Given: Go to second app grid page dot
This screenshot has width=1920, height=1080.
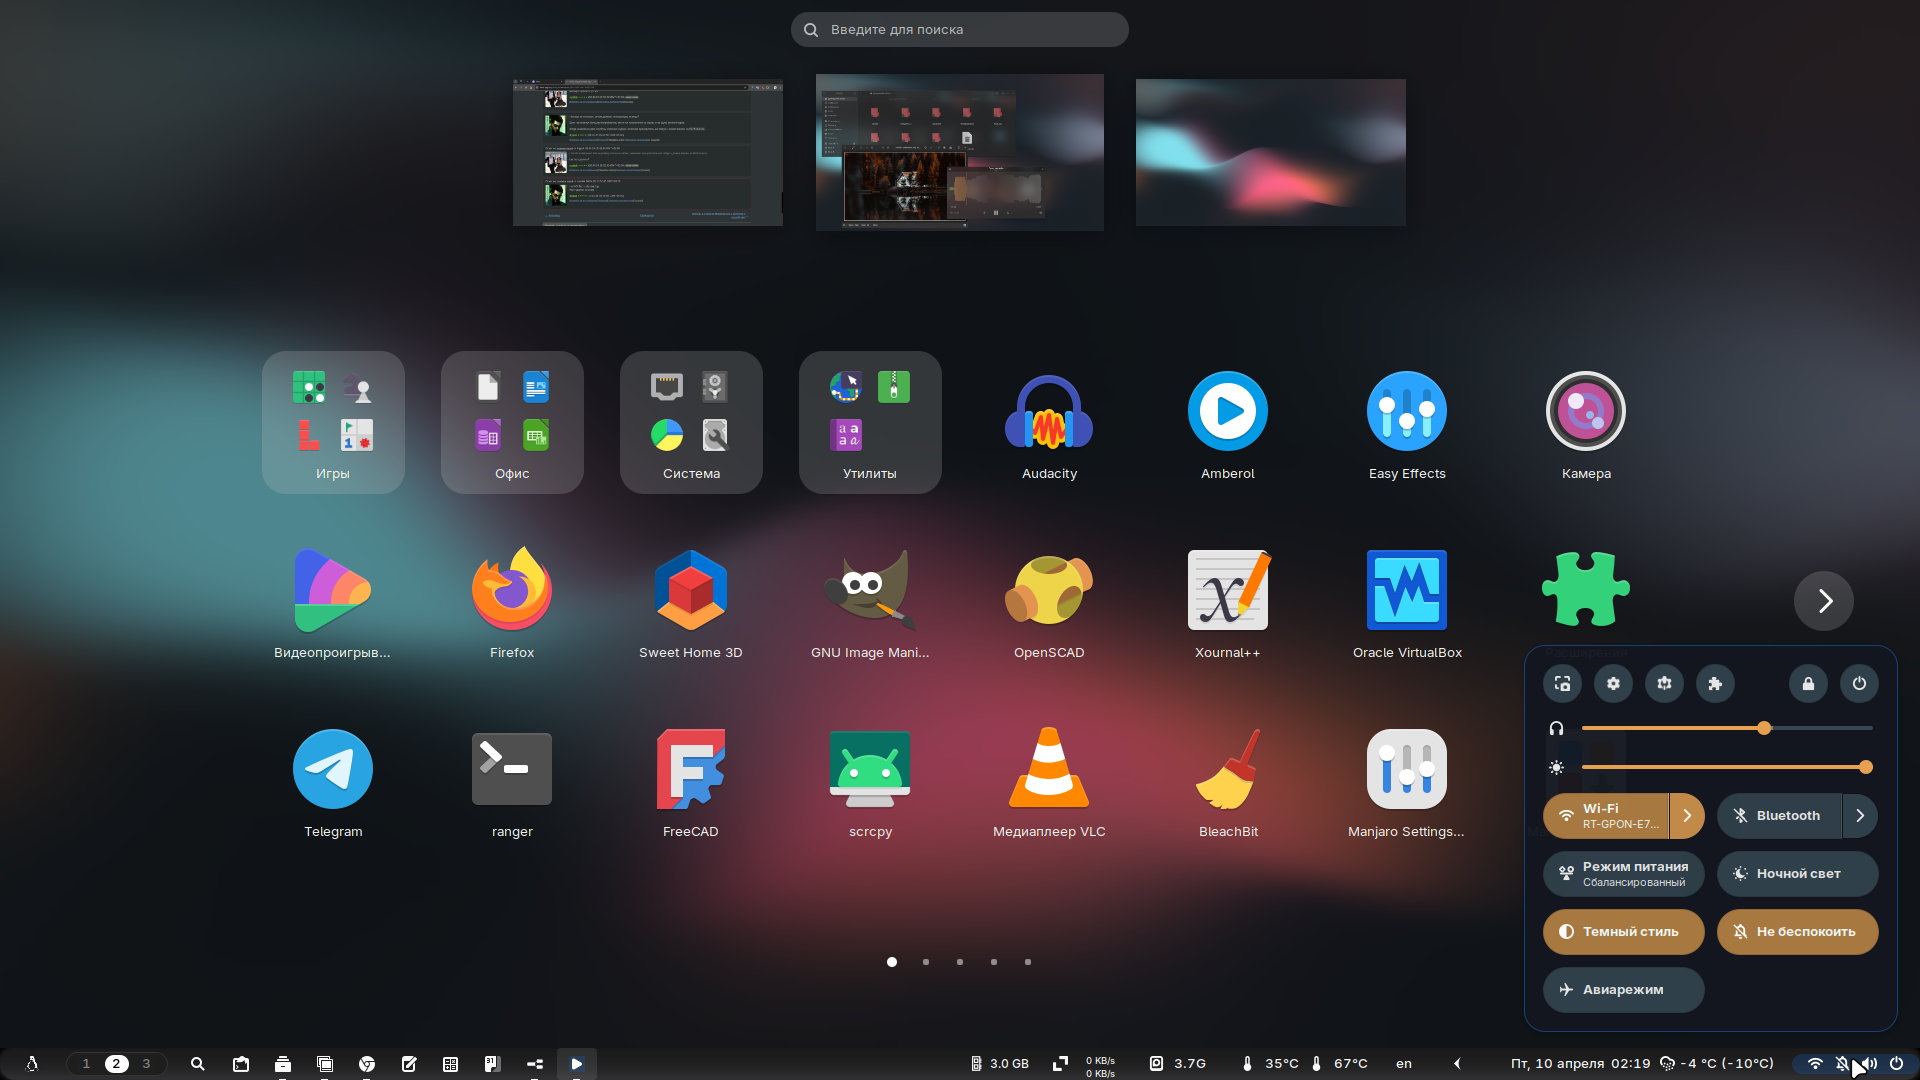Looking at the screenshot, I should [926, 962].
